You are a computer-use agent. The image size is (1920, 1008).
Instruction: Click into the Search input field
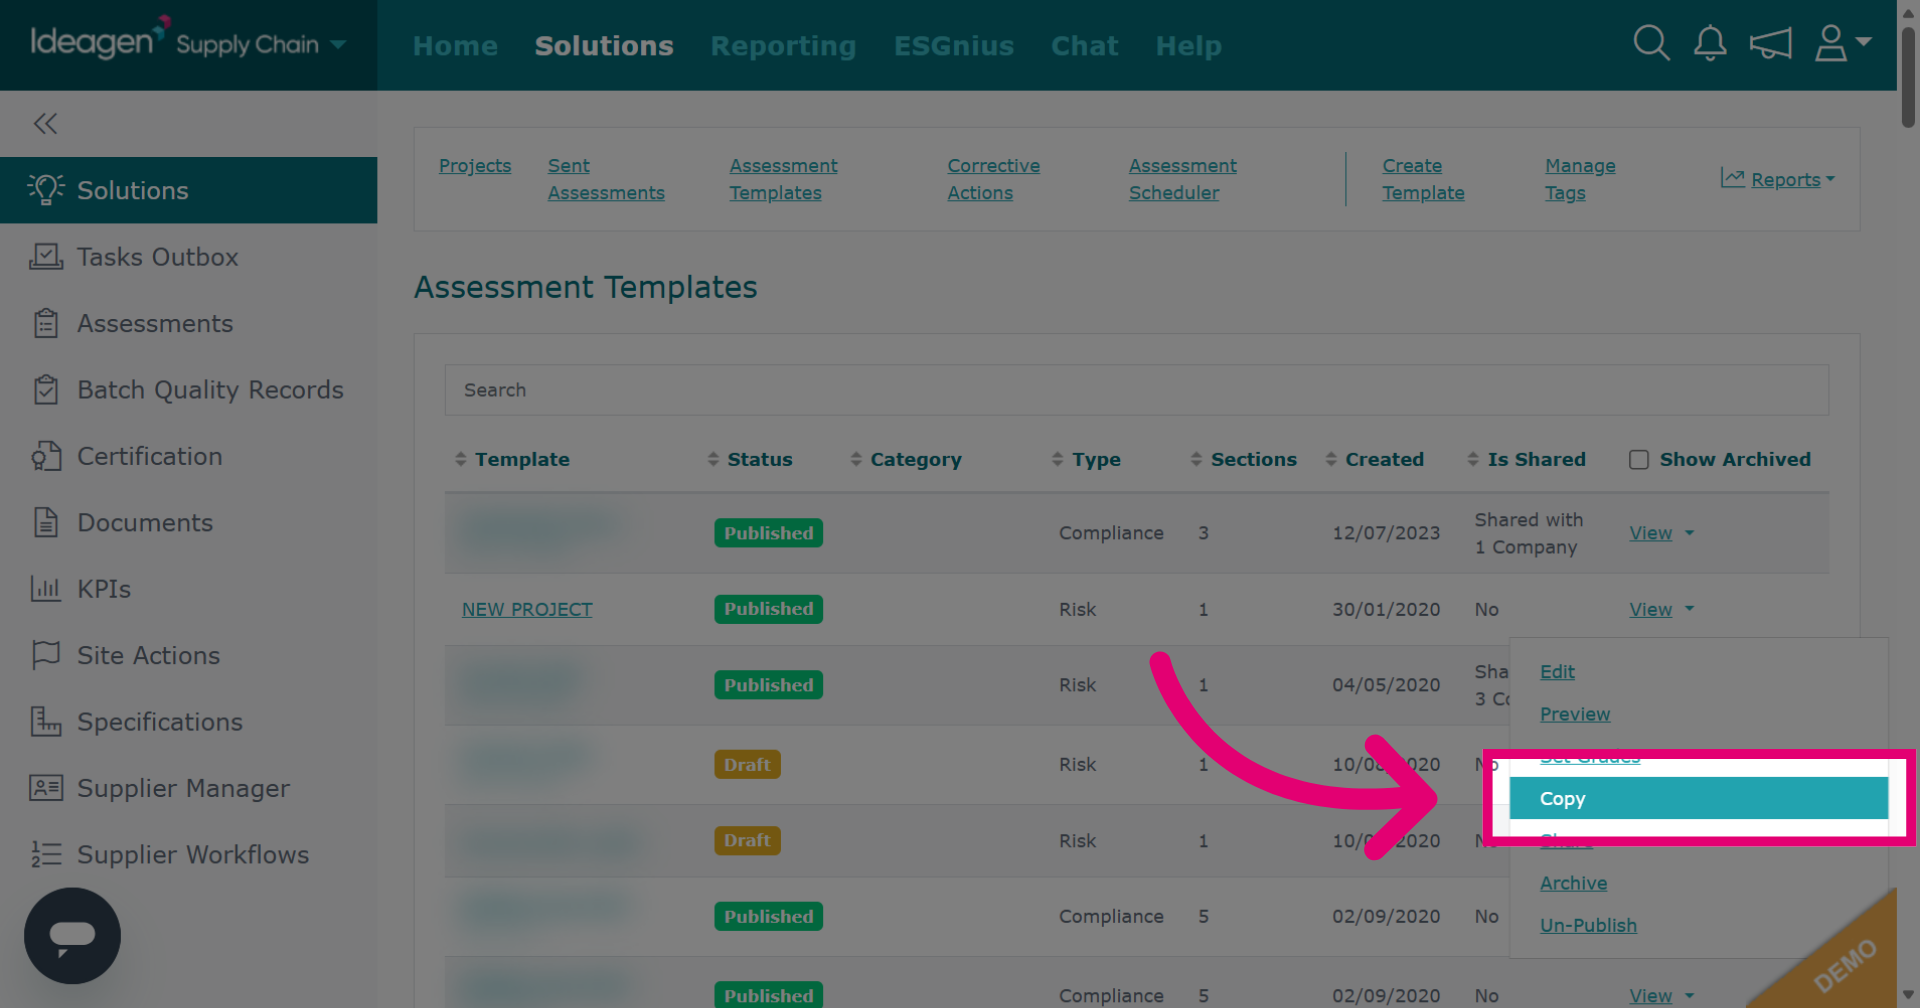1136,390
